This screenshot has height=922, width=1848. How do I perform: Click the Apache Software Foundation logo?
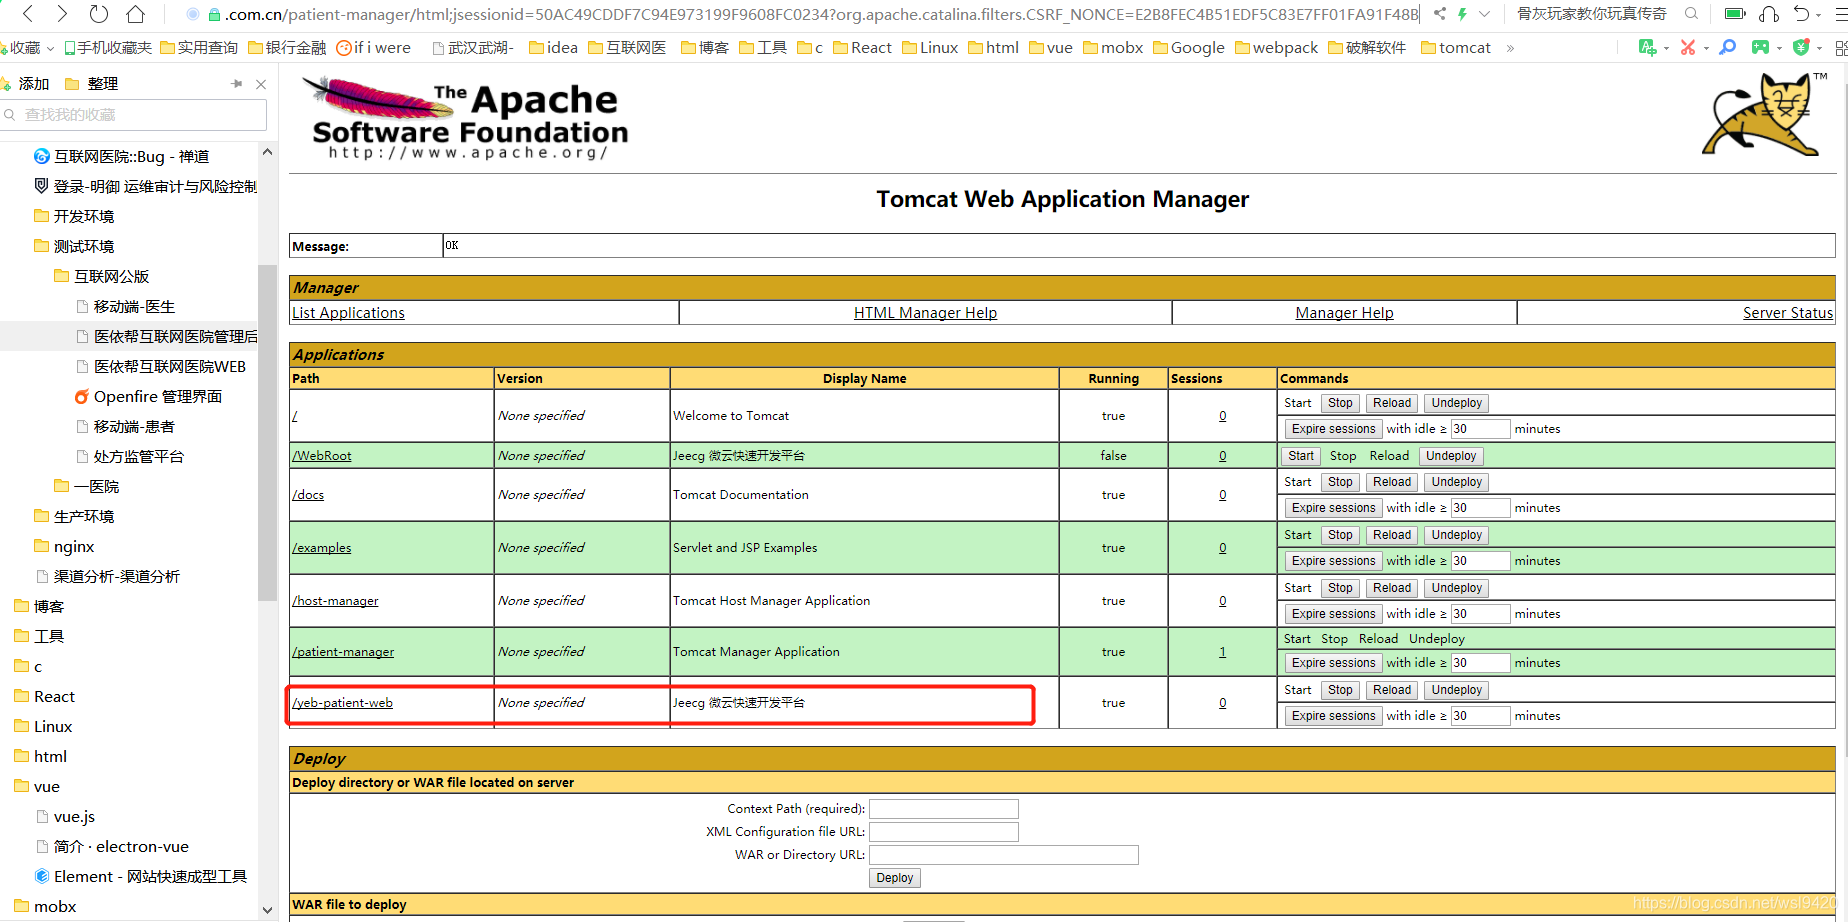465,119
